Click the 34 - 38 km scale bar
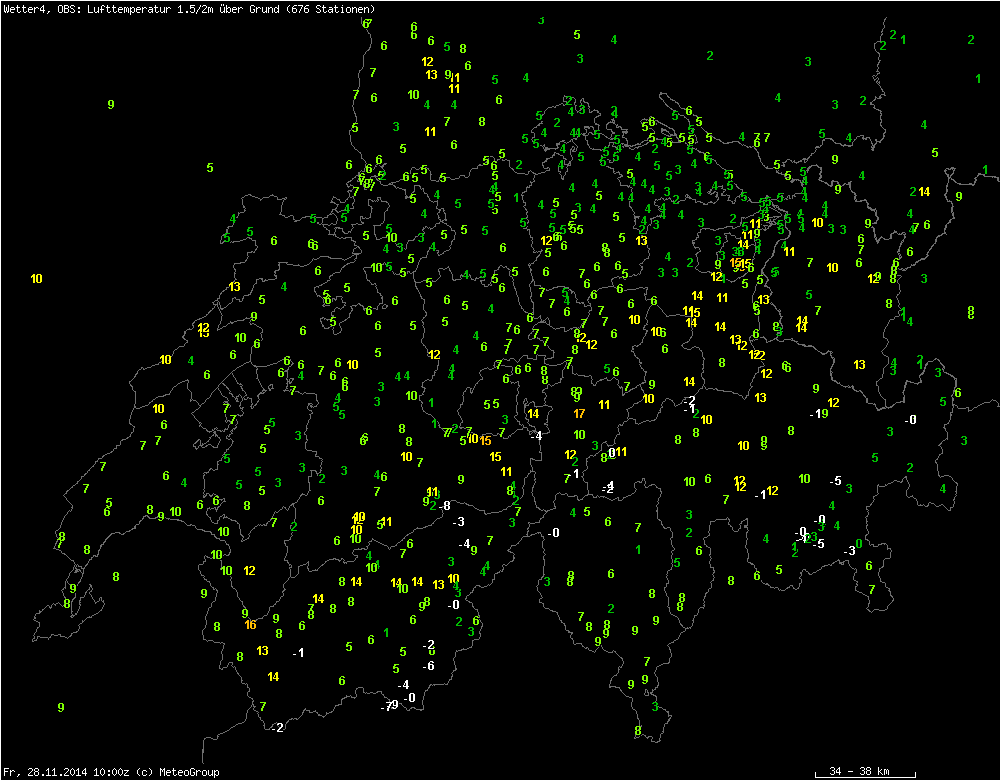 pyautogui.click(x=859, y=772)
